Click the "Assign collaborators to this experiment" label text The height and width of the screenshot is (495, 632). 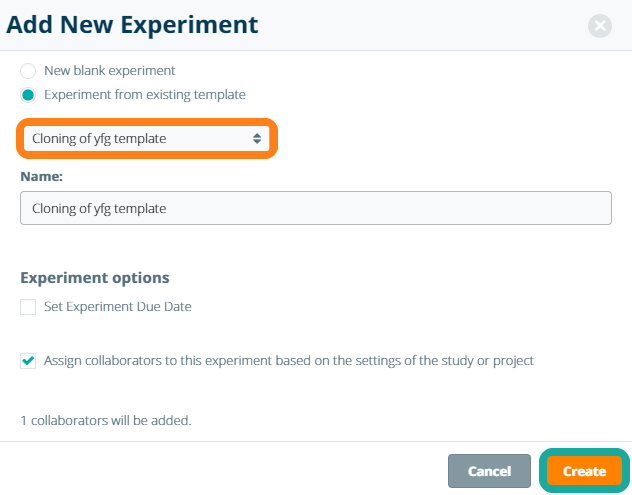289,361
